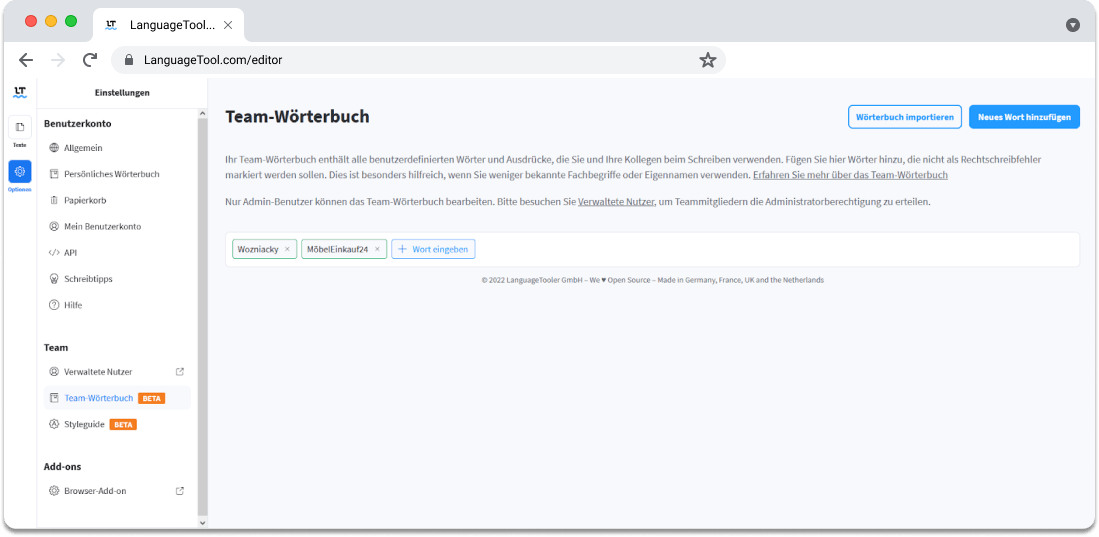
Task: Click the LanguageTool logo in the sidebar
Action: pos(20,93)
